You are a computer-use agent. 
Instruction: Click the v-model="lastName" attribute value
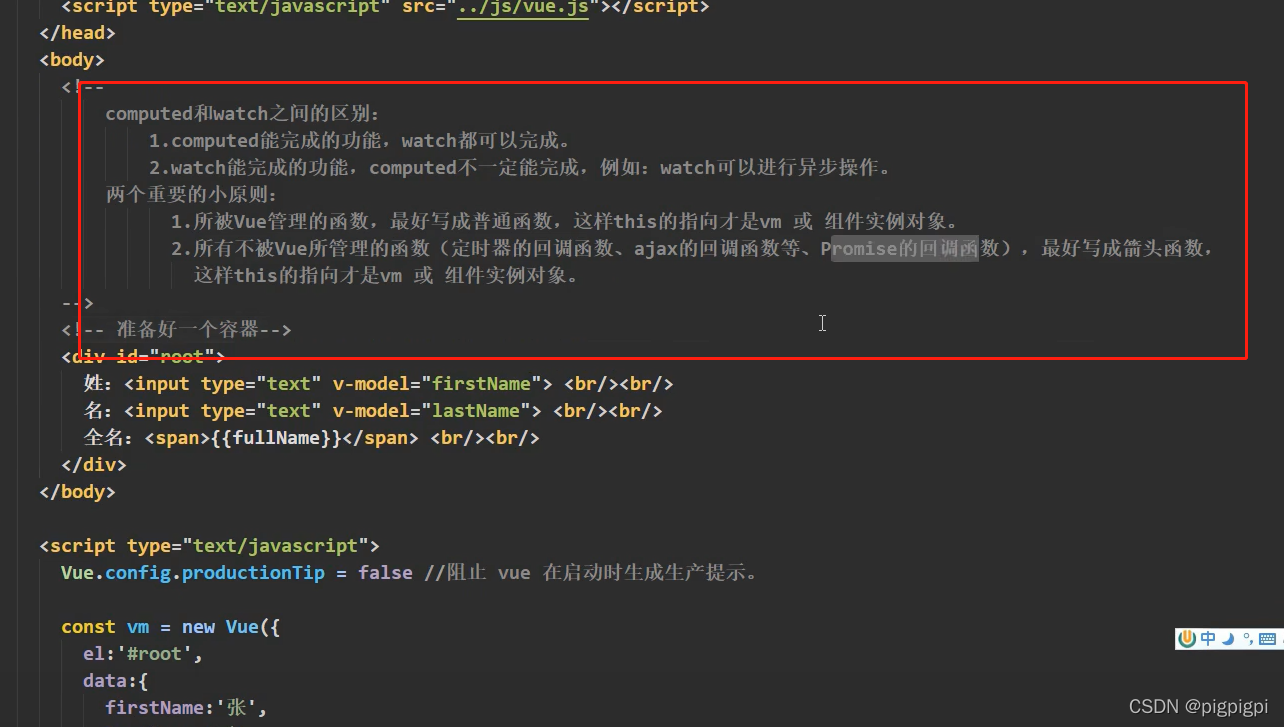pyautogui.click(x=431, y=411)
